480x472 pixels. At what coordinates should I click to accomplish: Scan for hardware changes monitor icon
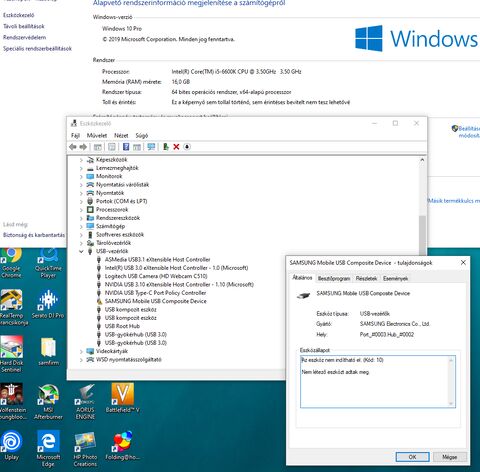(x=151, y=147)
